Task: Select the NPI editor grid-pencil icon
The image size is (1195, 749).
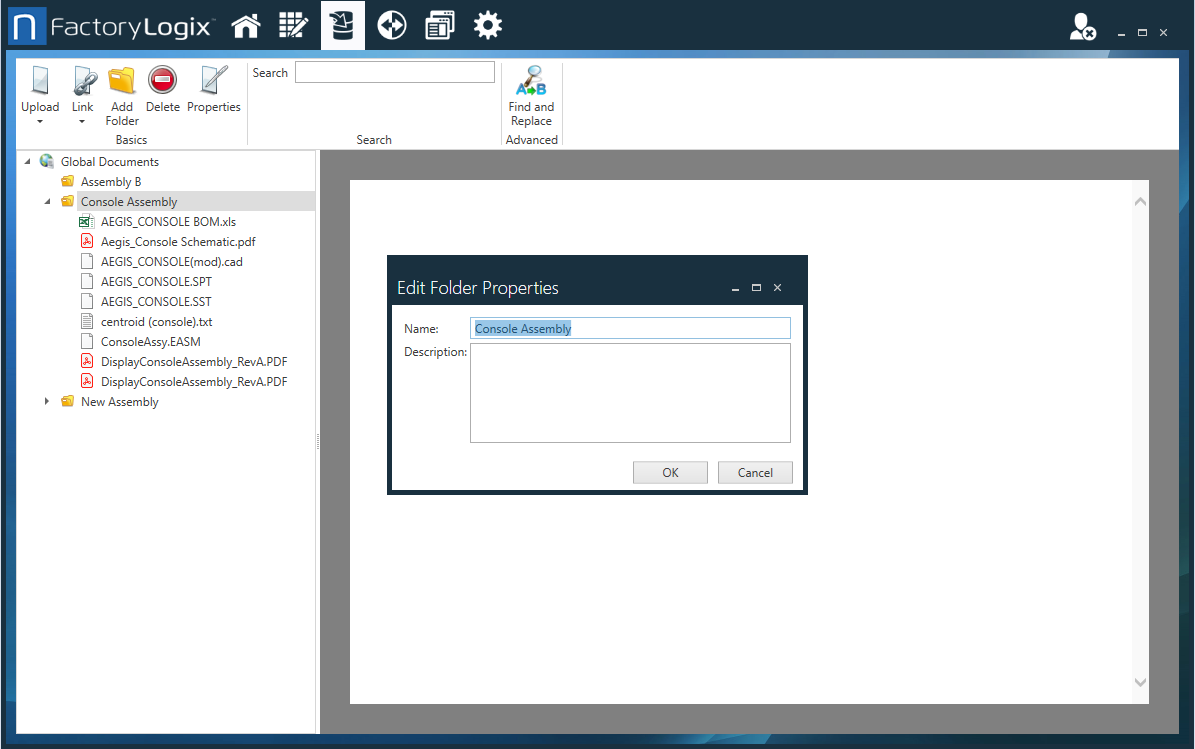Action: tap(294, 24)
